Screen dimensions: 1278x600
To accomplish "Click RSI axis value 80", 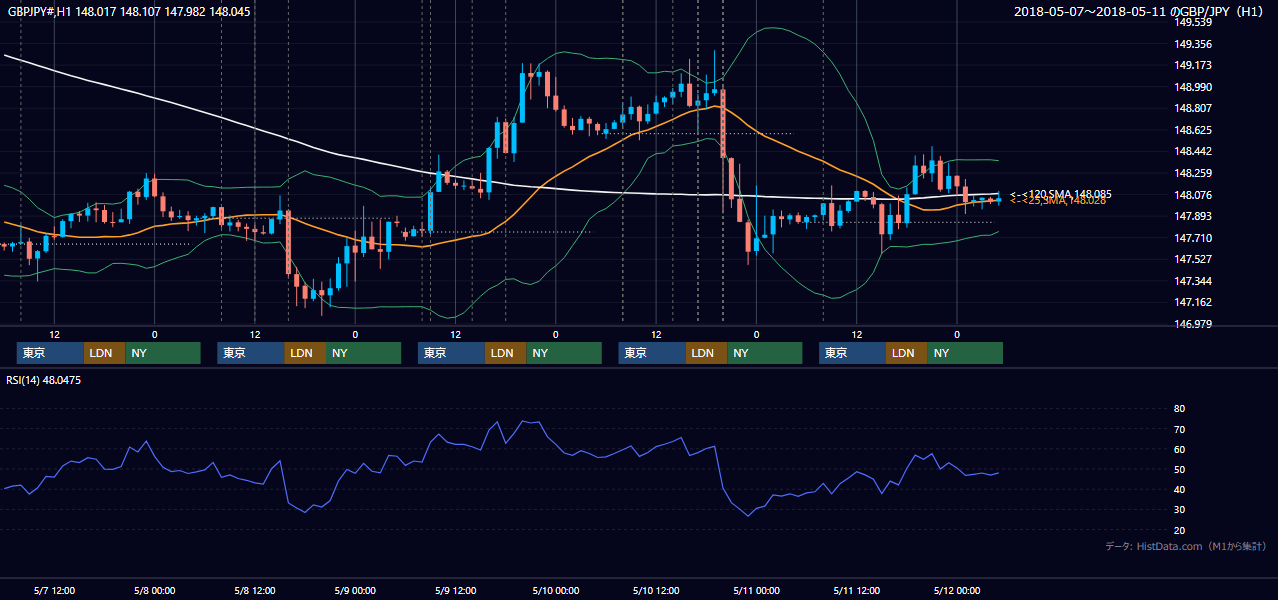I will (1179, 409).
